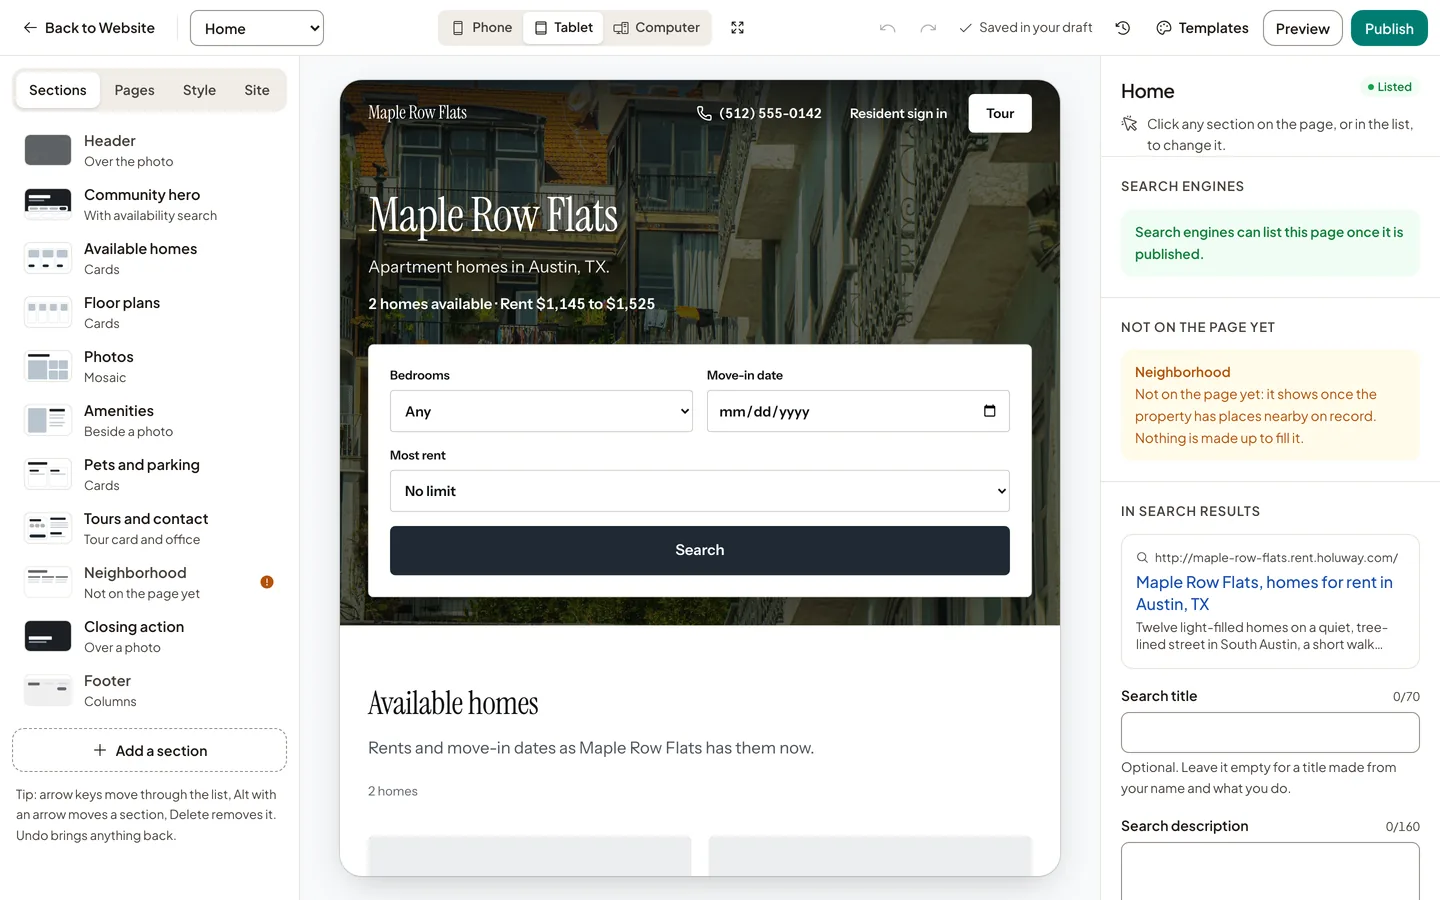Click the hero title Maple Row Flats
Image resolution: width=1440 pixels, height=900 pixels.
tap(493, 215)
